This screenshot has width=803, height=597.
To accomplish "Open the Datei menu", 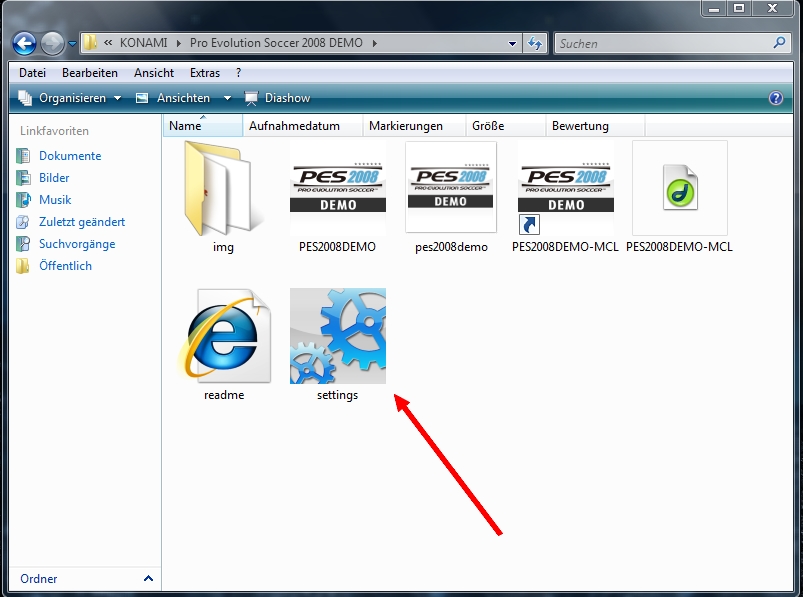I will [x=32, y=73].
